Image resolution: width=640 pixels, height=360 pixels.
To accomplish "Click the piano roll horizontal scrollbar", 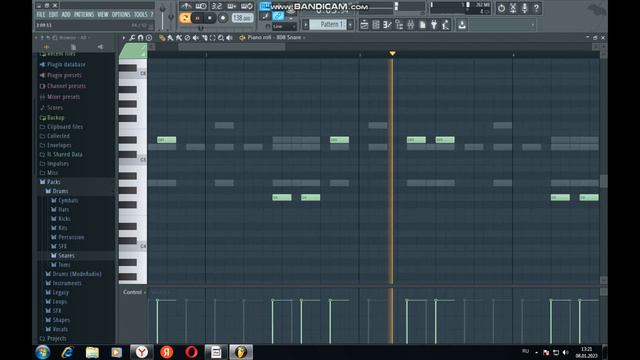I will point(231,47).
